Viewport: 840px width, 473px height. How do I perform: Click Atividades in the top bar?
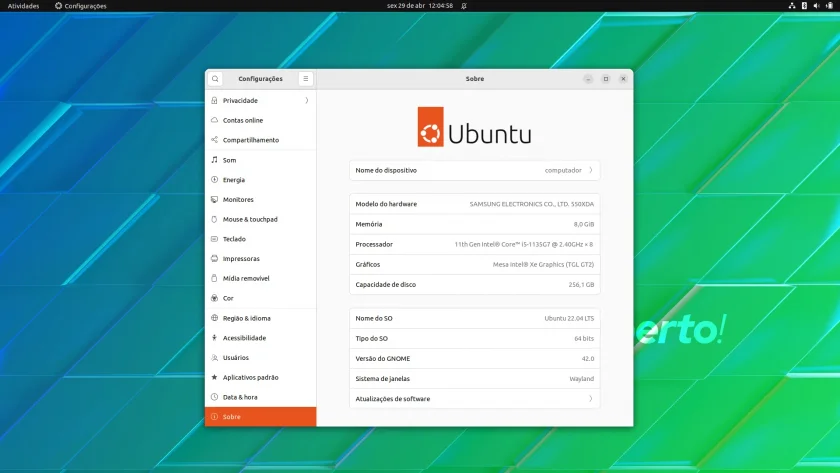click(24, 6)
